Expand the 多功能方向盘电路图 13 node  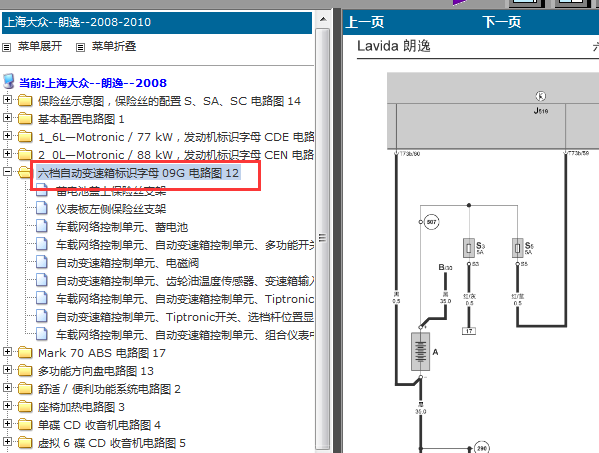click(x=7, y=369)
